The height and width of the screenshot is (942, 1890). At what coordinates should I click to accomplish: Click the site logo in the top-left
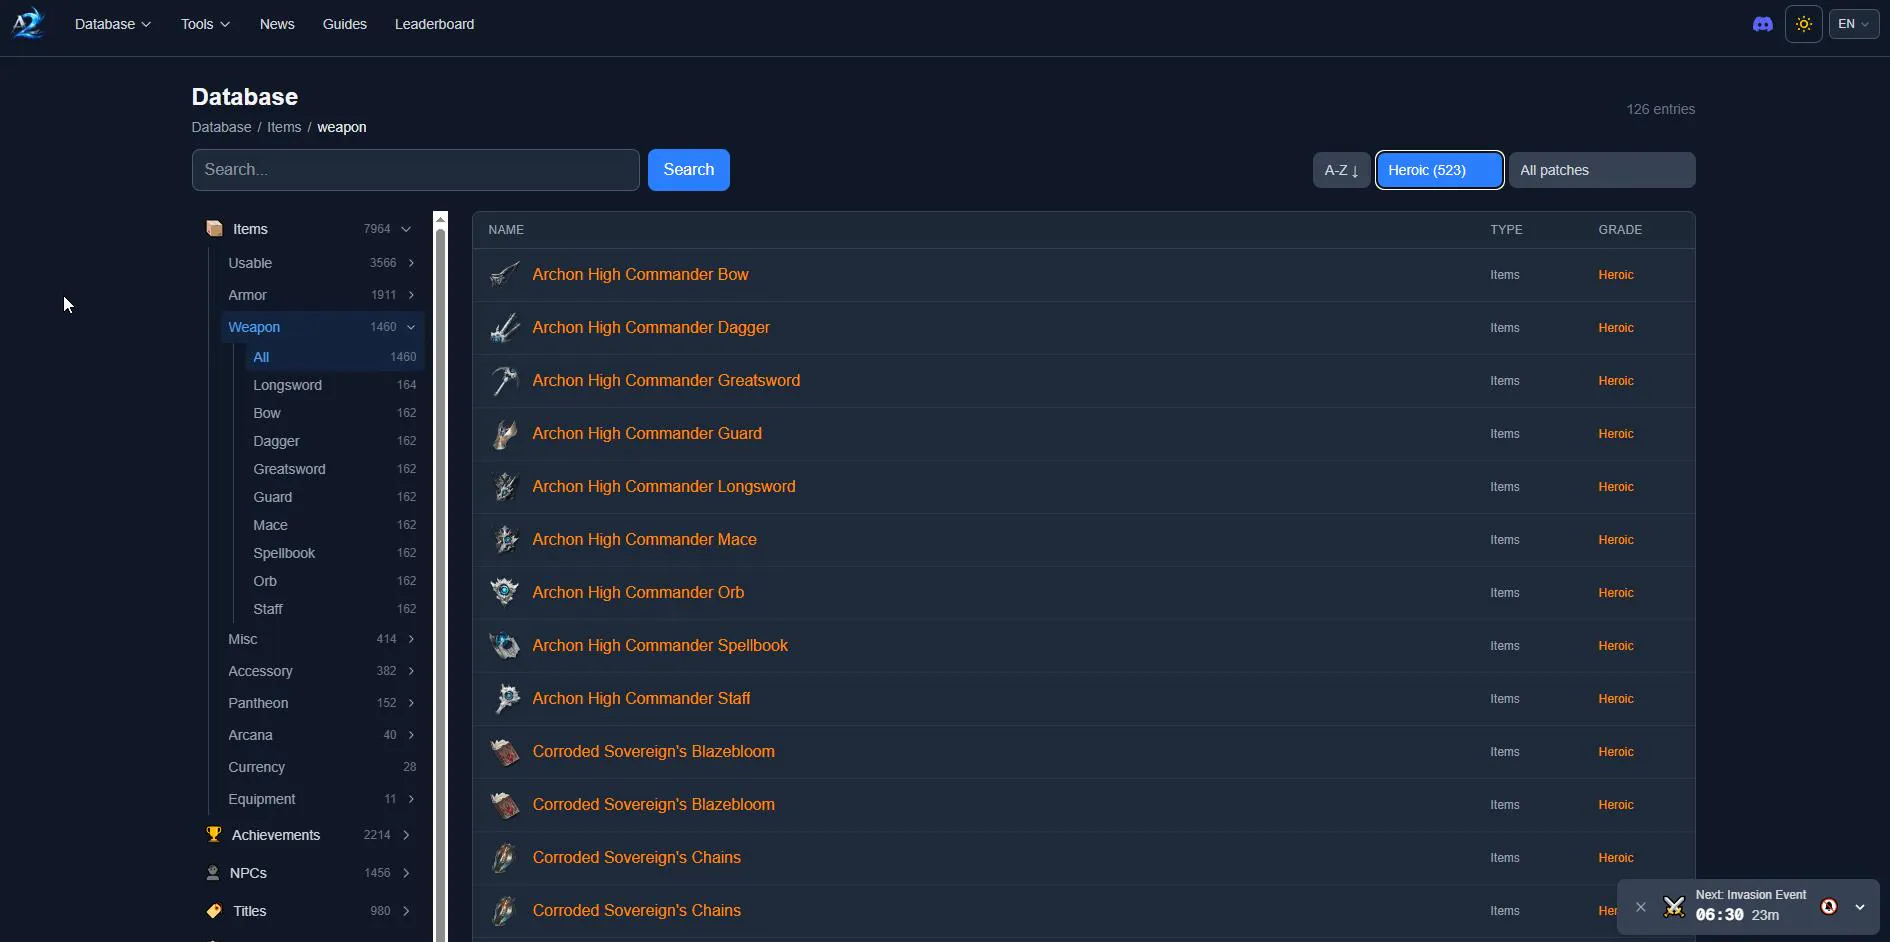coord(28,23)
